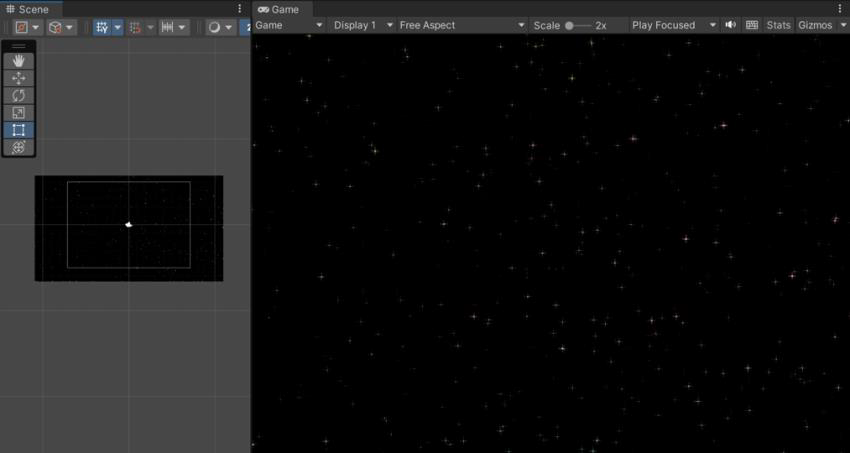Screen dimensions: 850x453
Task: Open the Display 1 dropdown
Action: (362, 25)
